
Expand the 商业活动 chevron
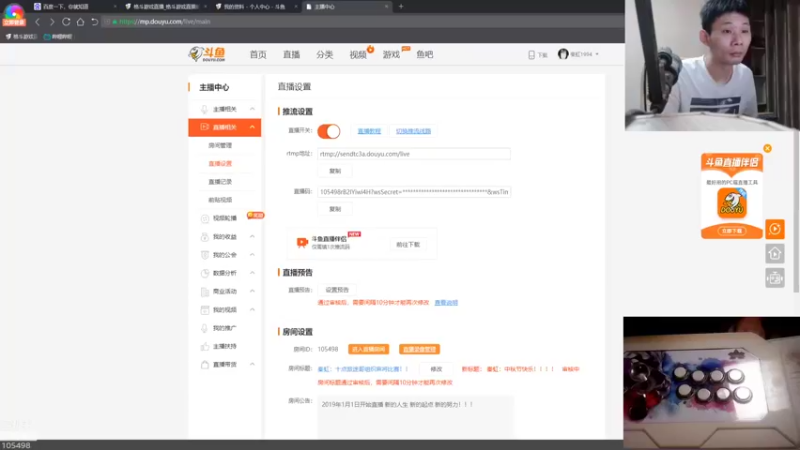click(252, 291)
